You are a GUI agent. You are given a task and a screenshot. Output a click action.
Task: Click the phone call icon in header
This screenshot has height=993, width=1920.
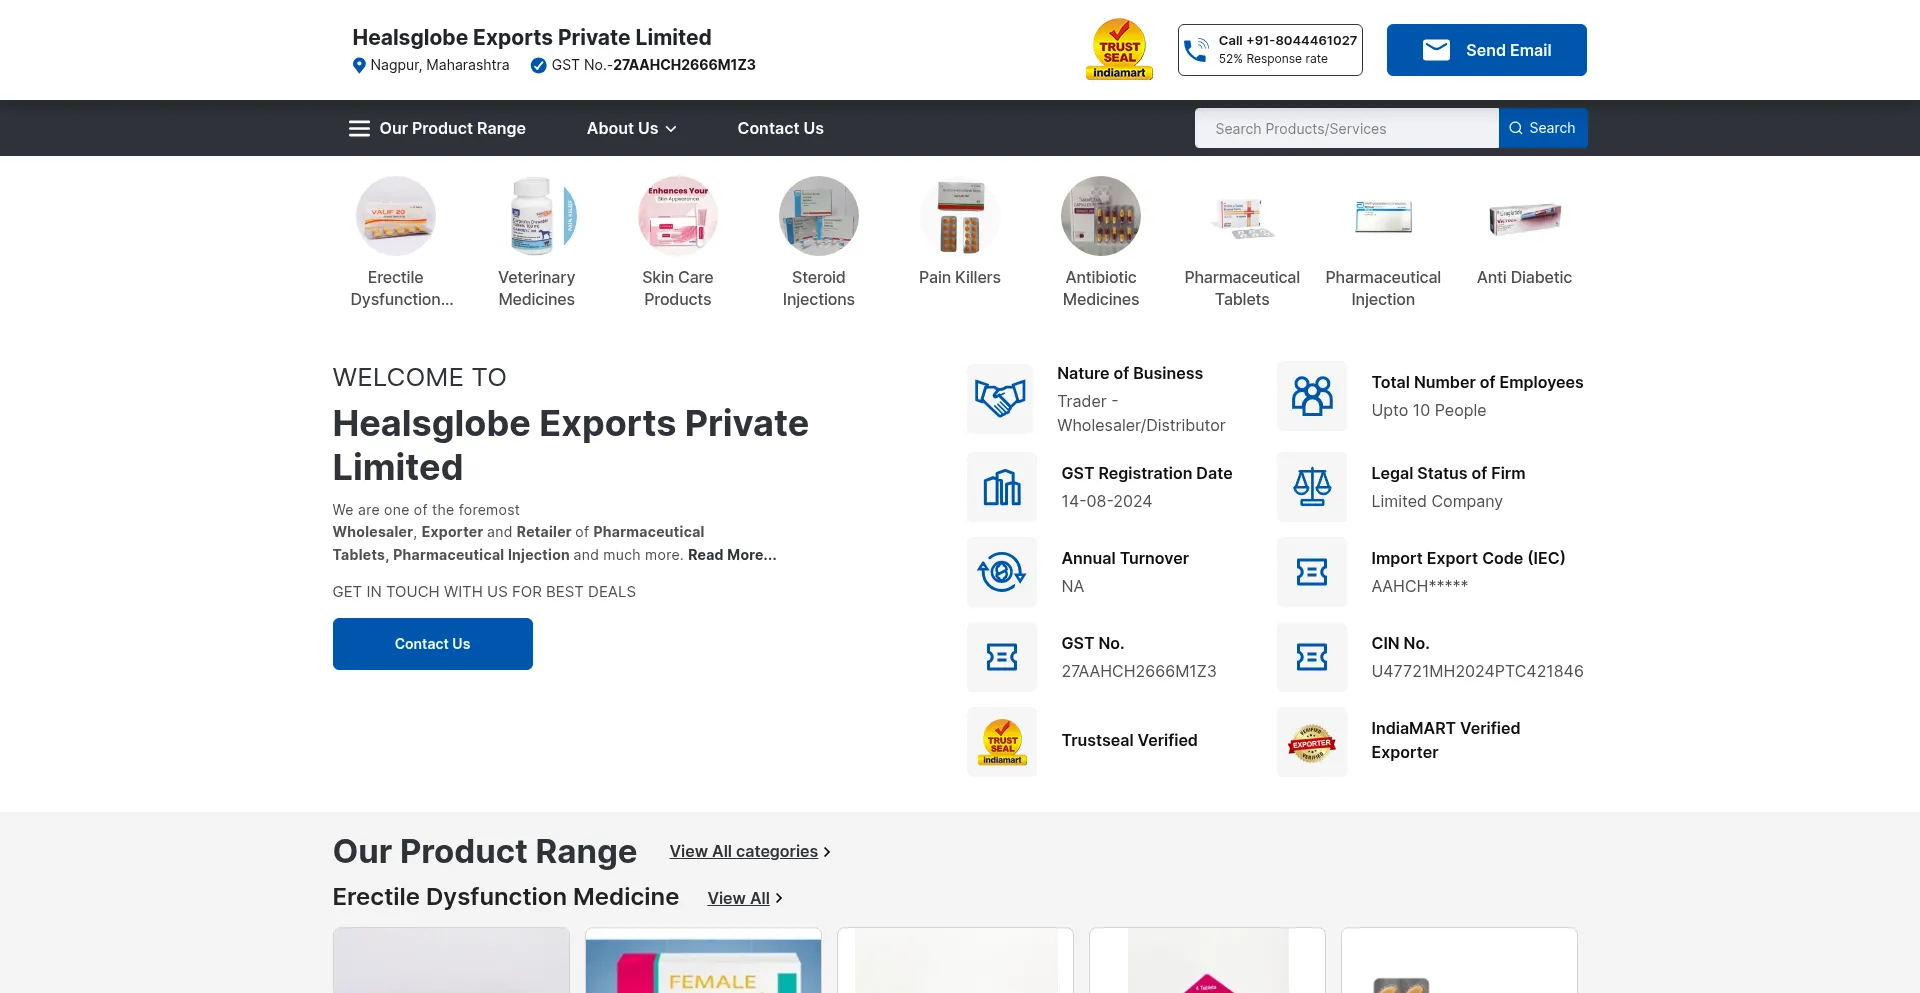[x=1196, y=50]
